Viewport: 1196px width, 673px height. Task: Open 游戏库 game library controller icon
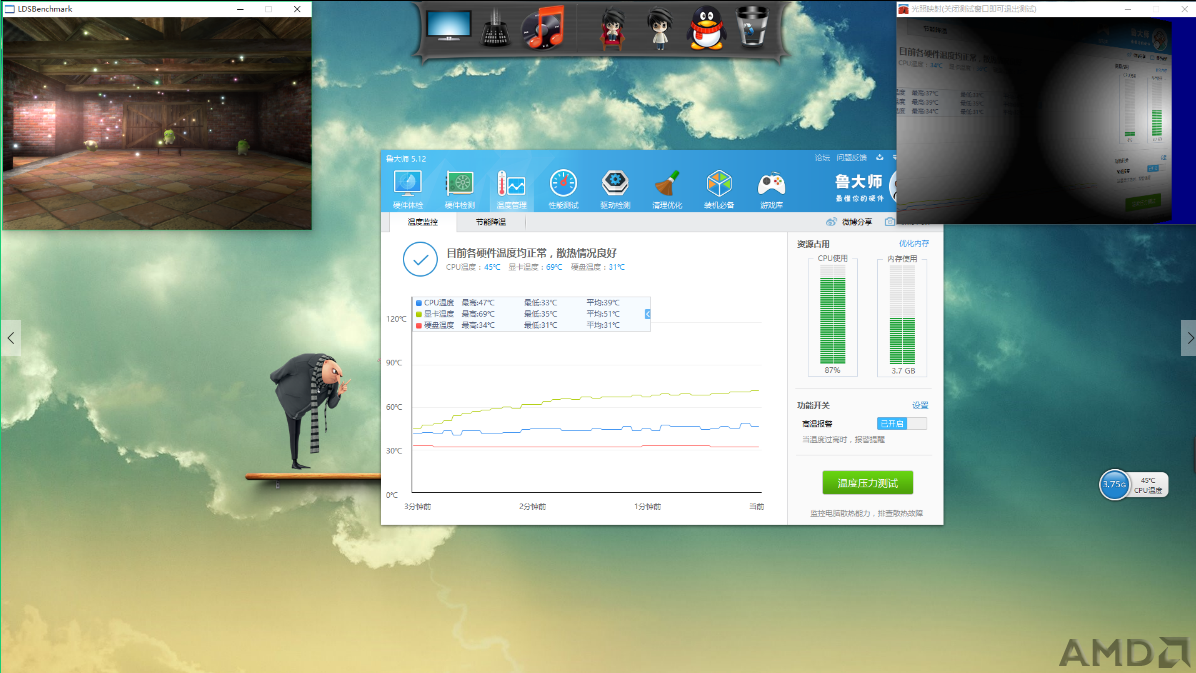(770, 188)
